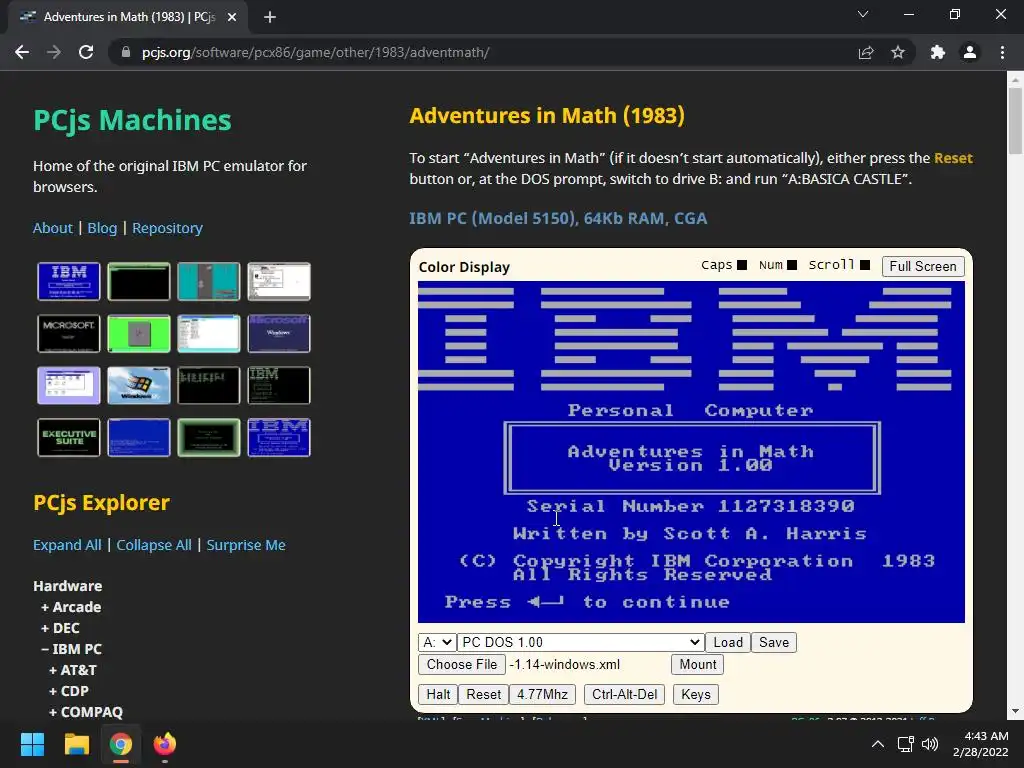Expand the Arcade tree node
This screenshot has height=768, width=1024.
pos(71,607)
